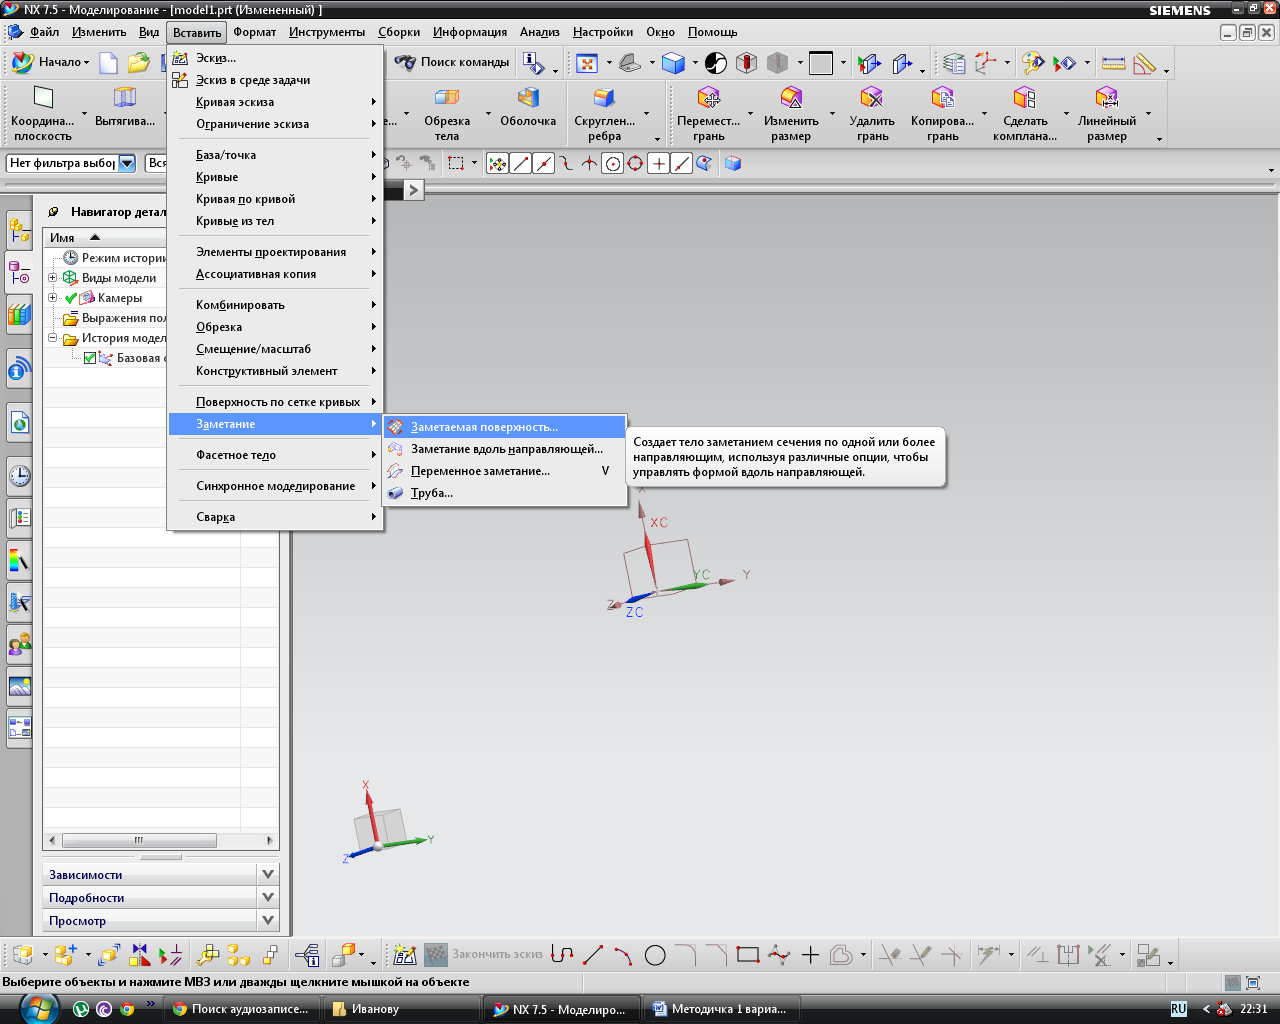The height and width of the screenshot is (1024, 1280).
Task: Open the Кривые submenu in Insert menu
Action: click(275, 177)
